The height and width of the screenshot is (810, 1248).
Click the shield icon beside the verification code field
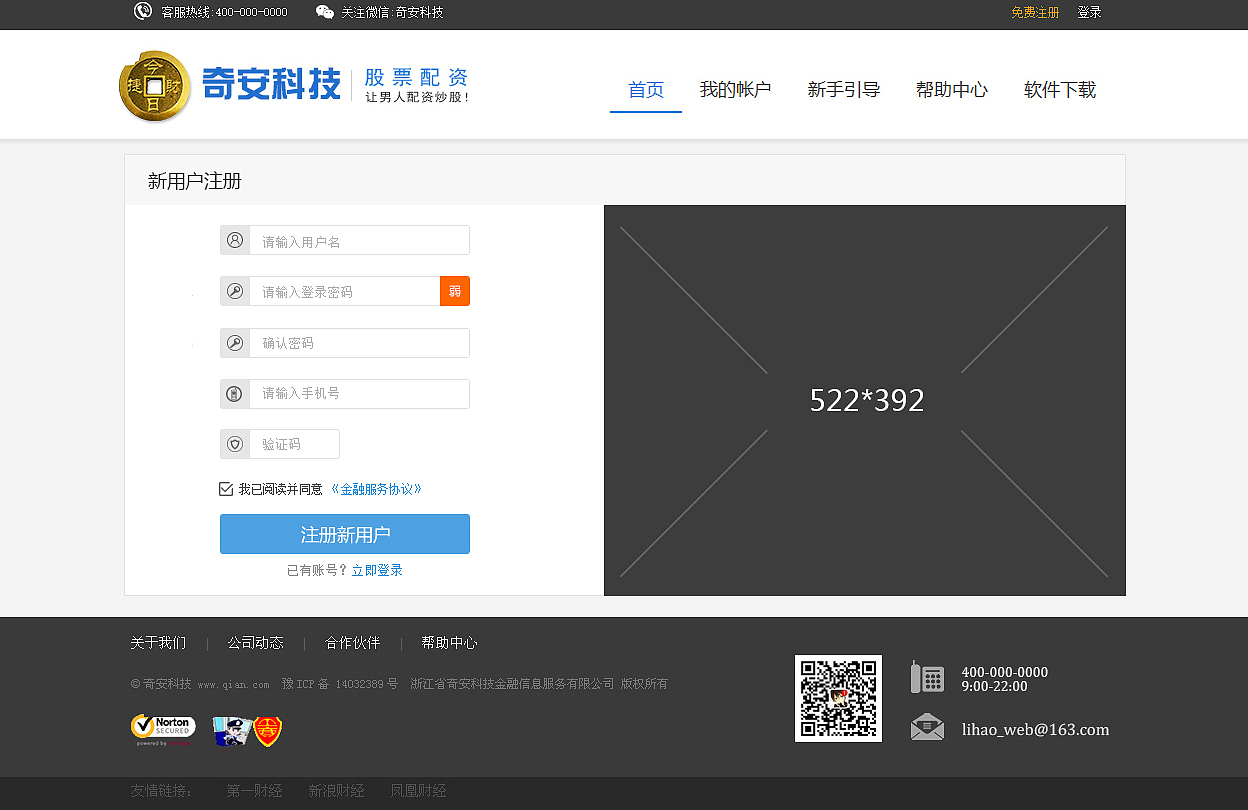235,444
